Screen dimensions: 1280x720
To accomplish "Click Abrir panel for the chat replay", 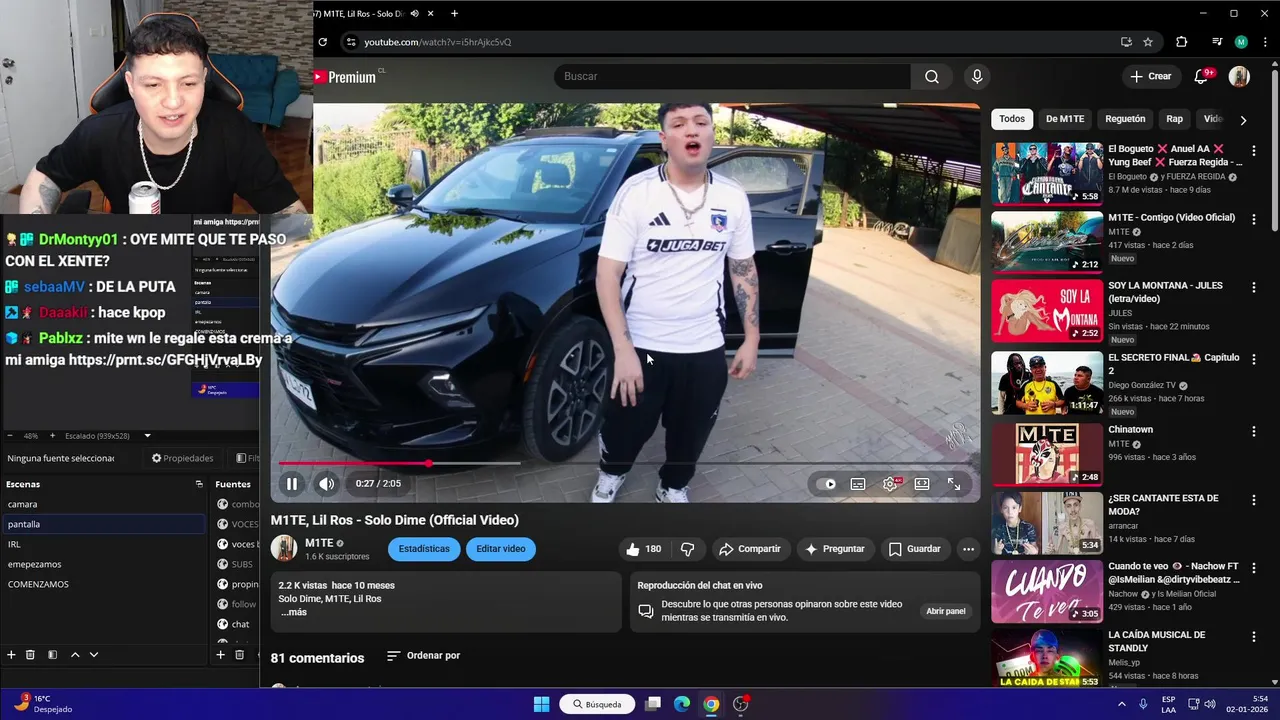I will click(945, 611).
